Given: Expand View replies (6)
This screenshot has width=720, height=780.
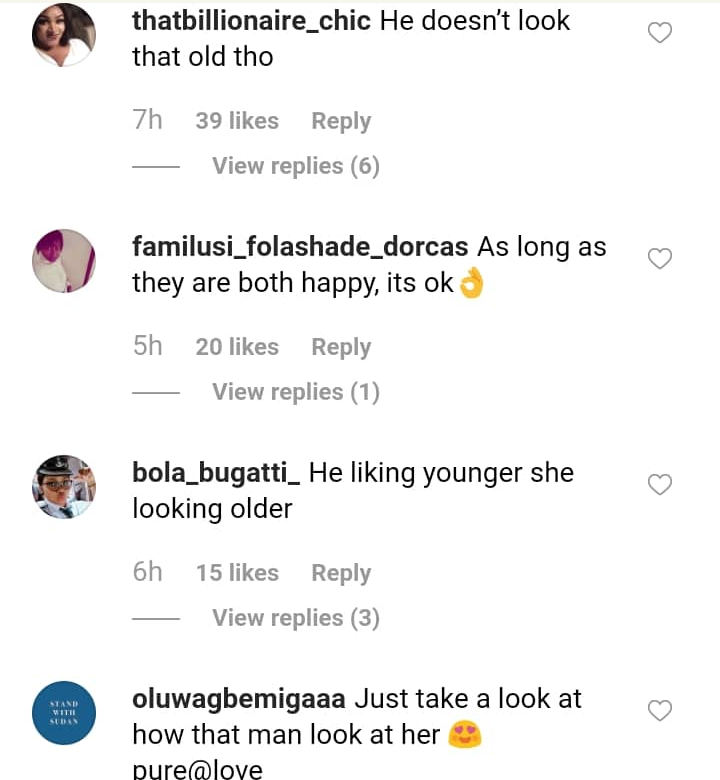Looking at the screenshot, I should coord(295,166).
